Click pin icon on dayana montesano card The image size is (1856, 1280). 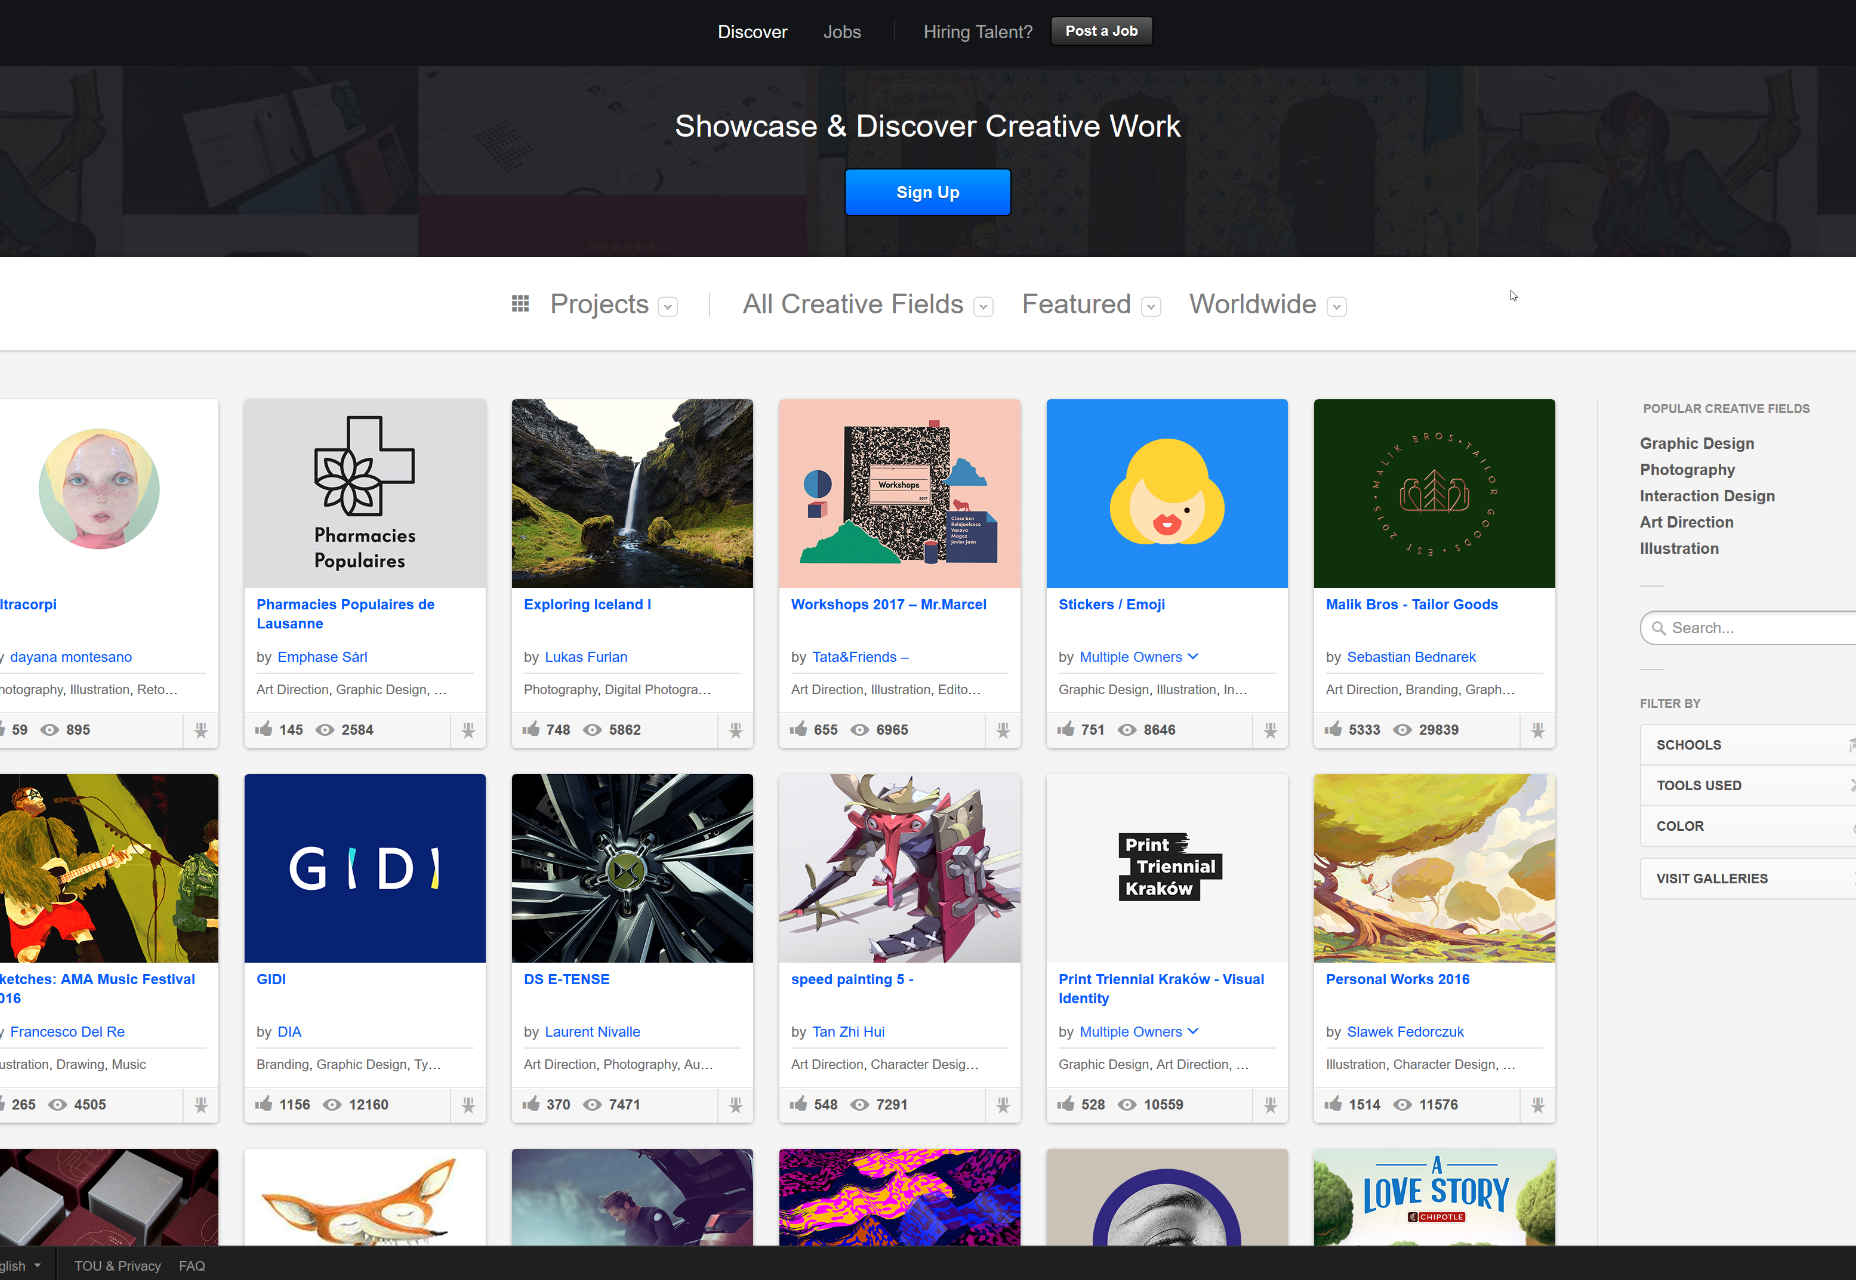(x=201, y=731)
